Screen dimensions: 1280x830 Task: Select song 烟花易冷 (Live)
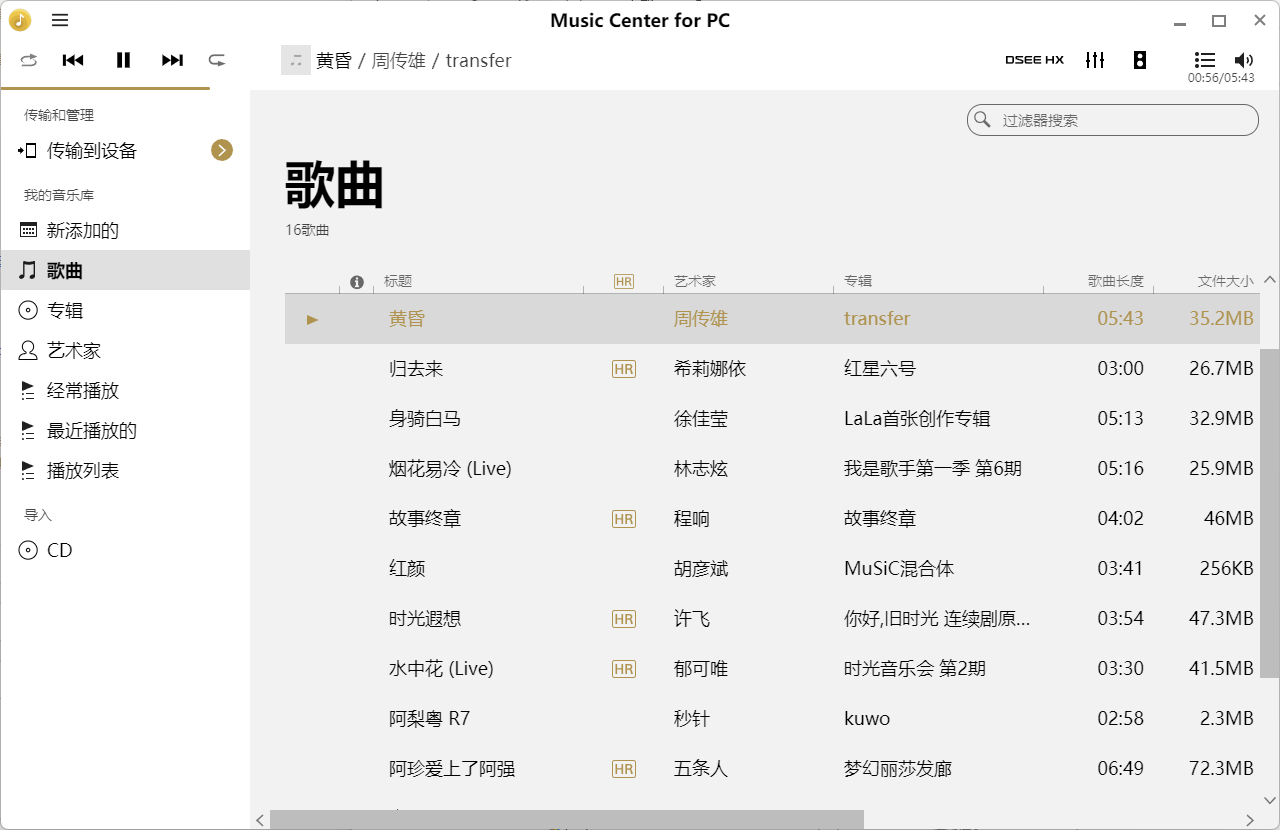(x=450, y=469)
